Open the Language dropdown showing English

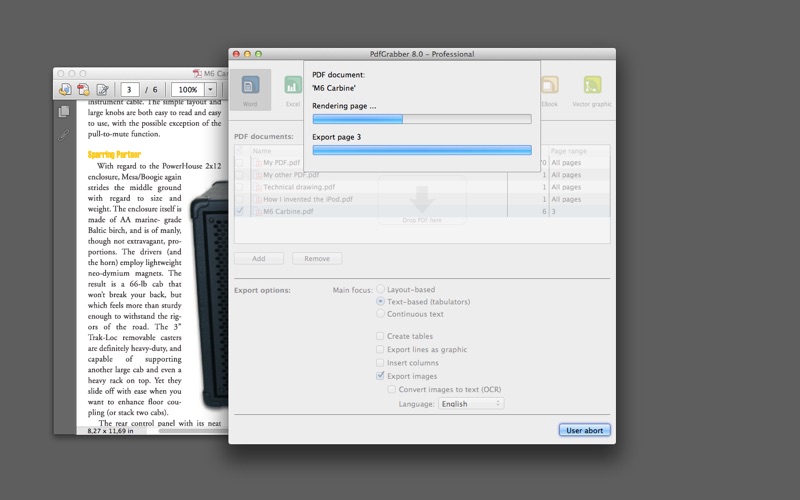(471, 404)
